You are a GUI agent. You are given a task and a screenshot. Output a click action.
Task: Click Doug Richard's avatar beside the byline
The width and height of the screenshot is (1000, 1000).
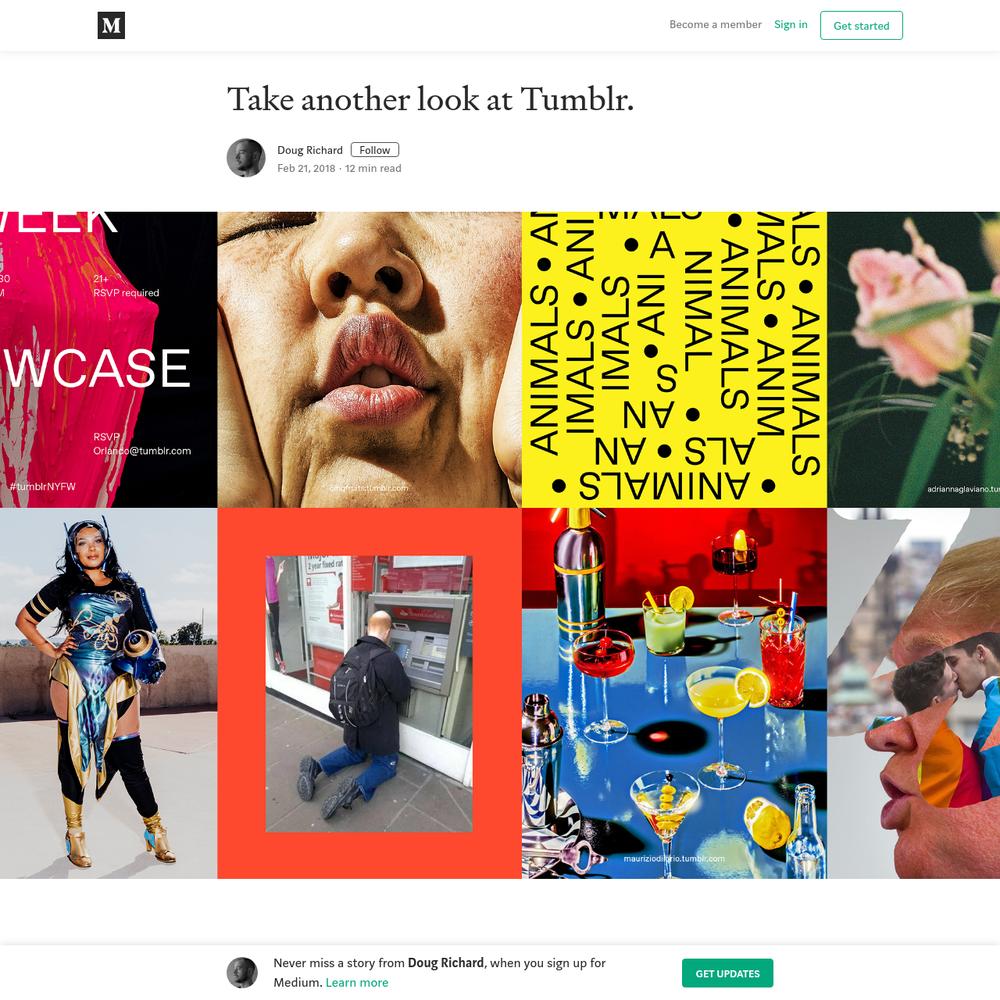[246, 158]
